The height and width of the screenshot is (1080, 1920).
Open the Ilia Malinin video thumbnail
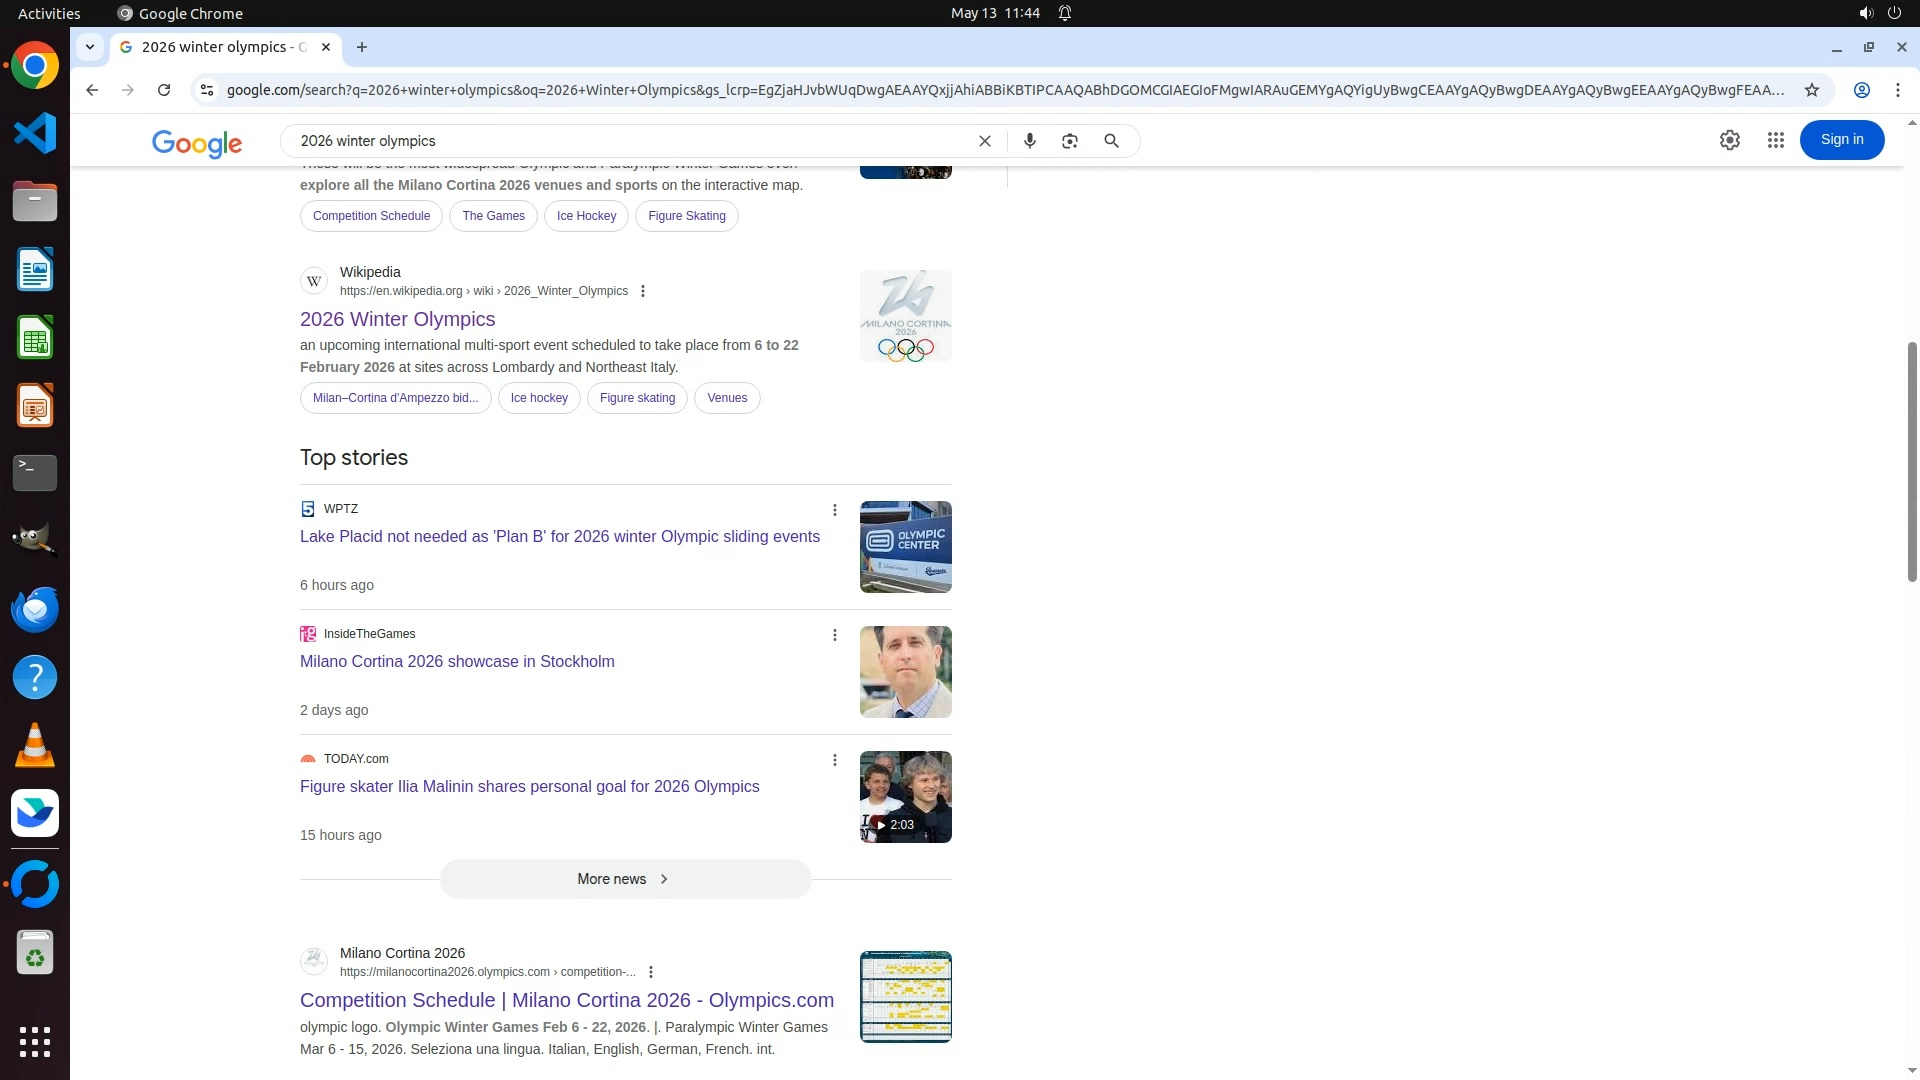(x=905, y=797)
